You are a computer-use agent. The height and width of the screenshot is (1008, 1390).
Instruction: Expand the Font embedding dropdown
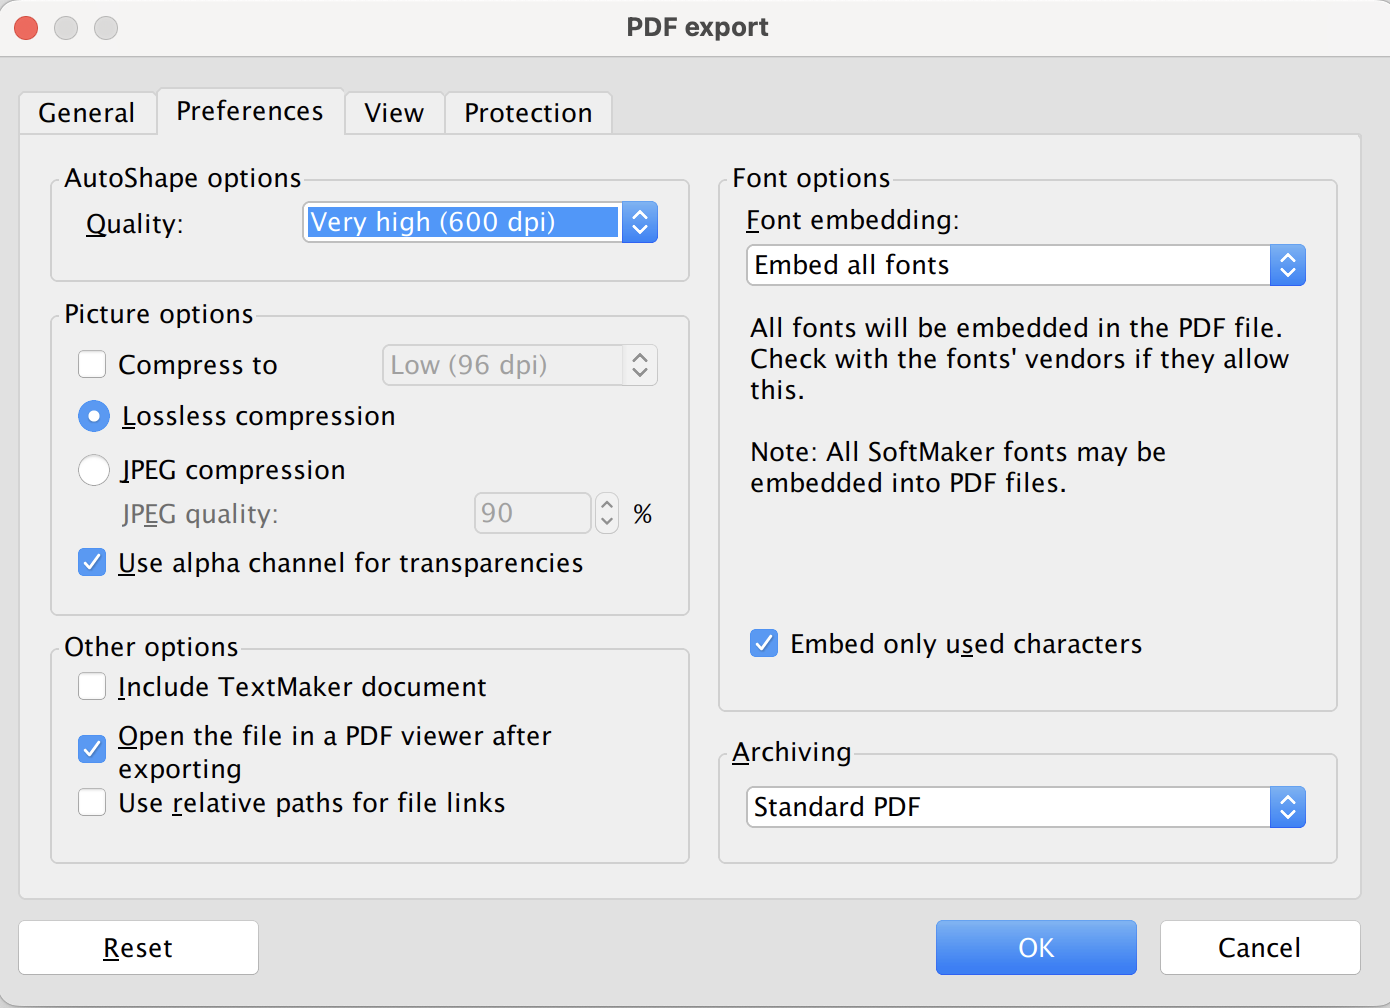(1025, 266)
